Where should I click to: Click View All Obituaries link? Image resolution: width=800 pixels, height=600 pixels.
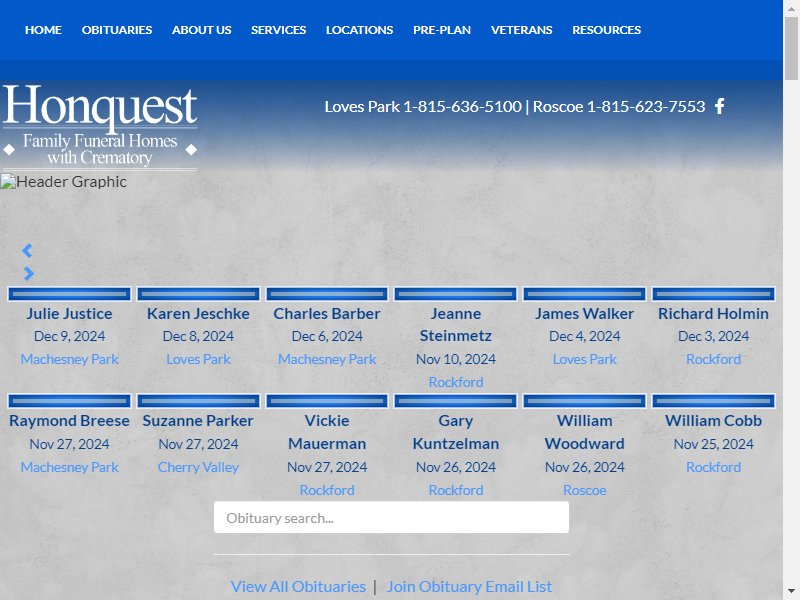coord(298,587)
